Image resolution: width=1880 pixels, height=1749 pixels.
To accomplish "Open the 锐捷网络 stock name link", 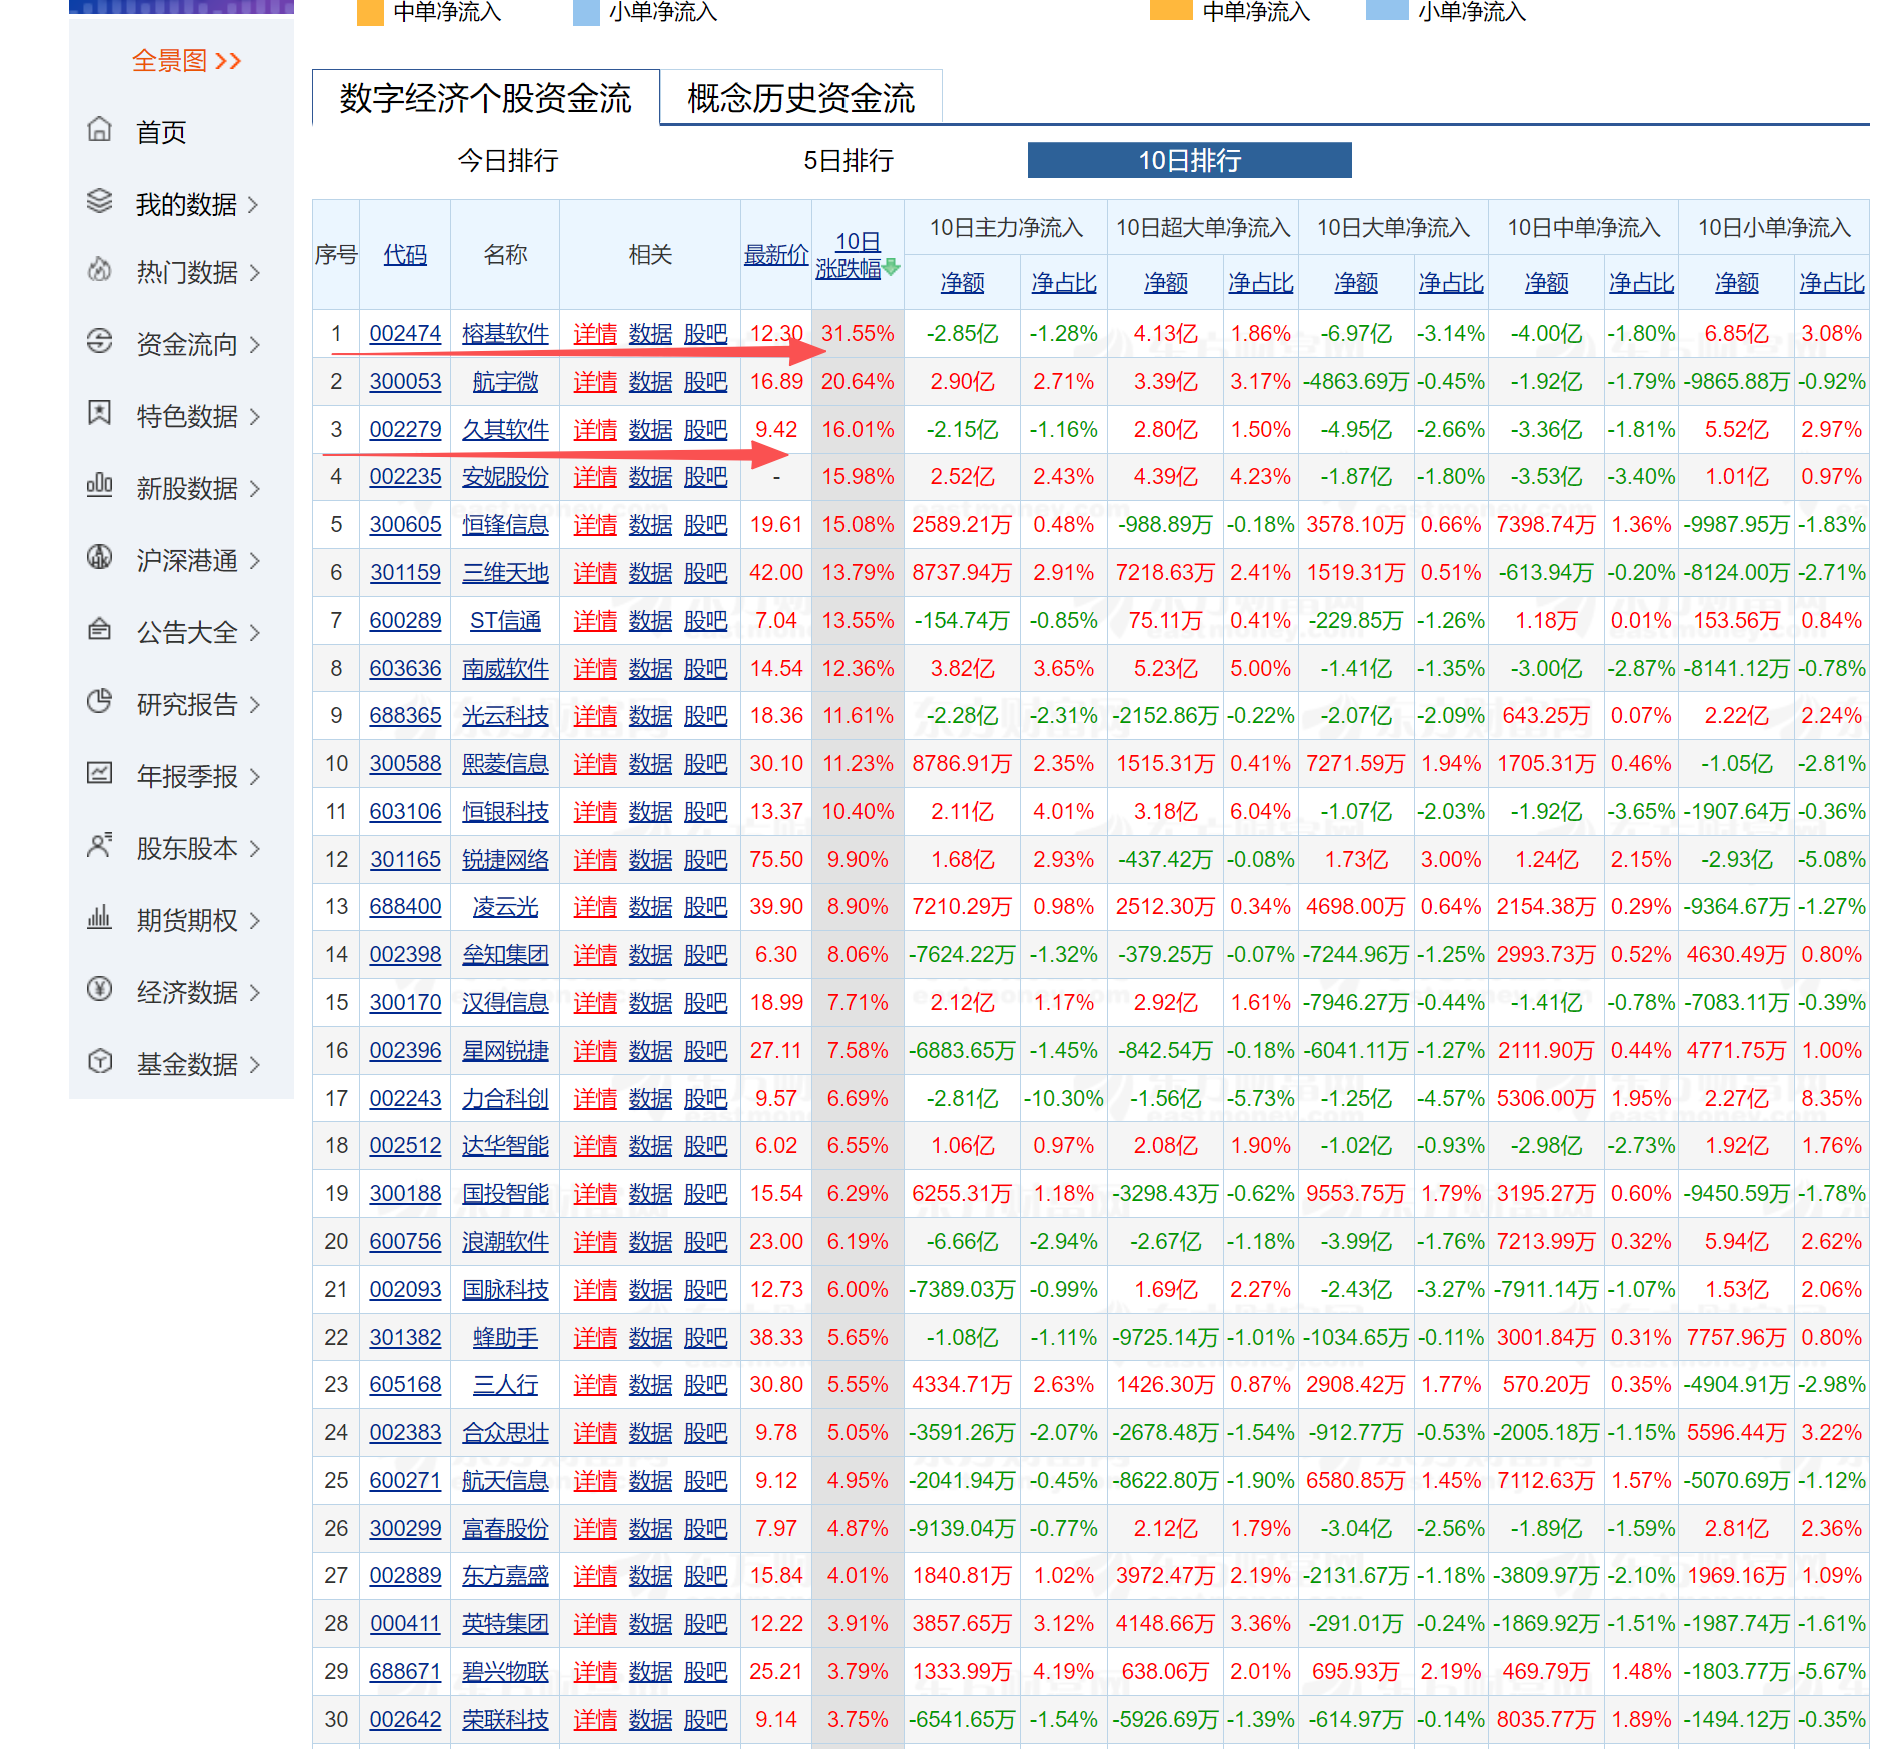I will (505, 860).
